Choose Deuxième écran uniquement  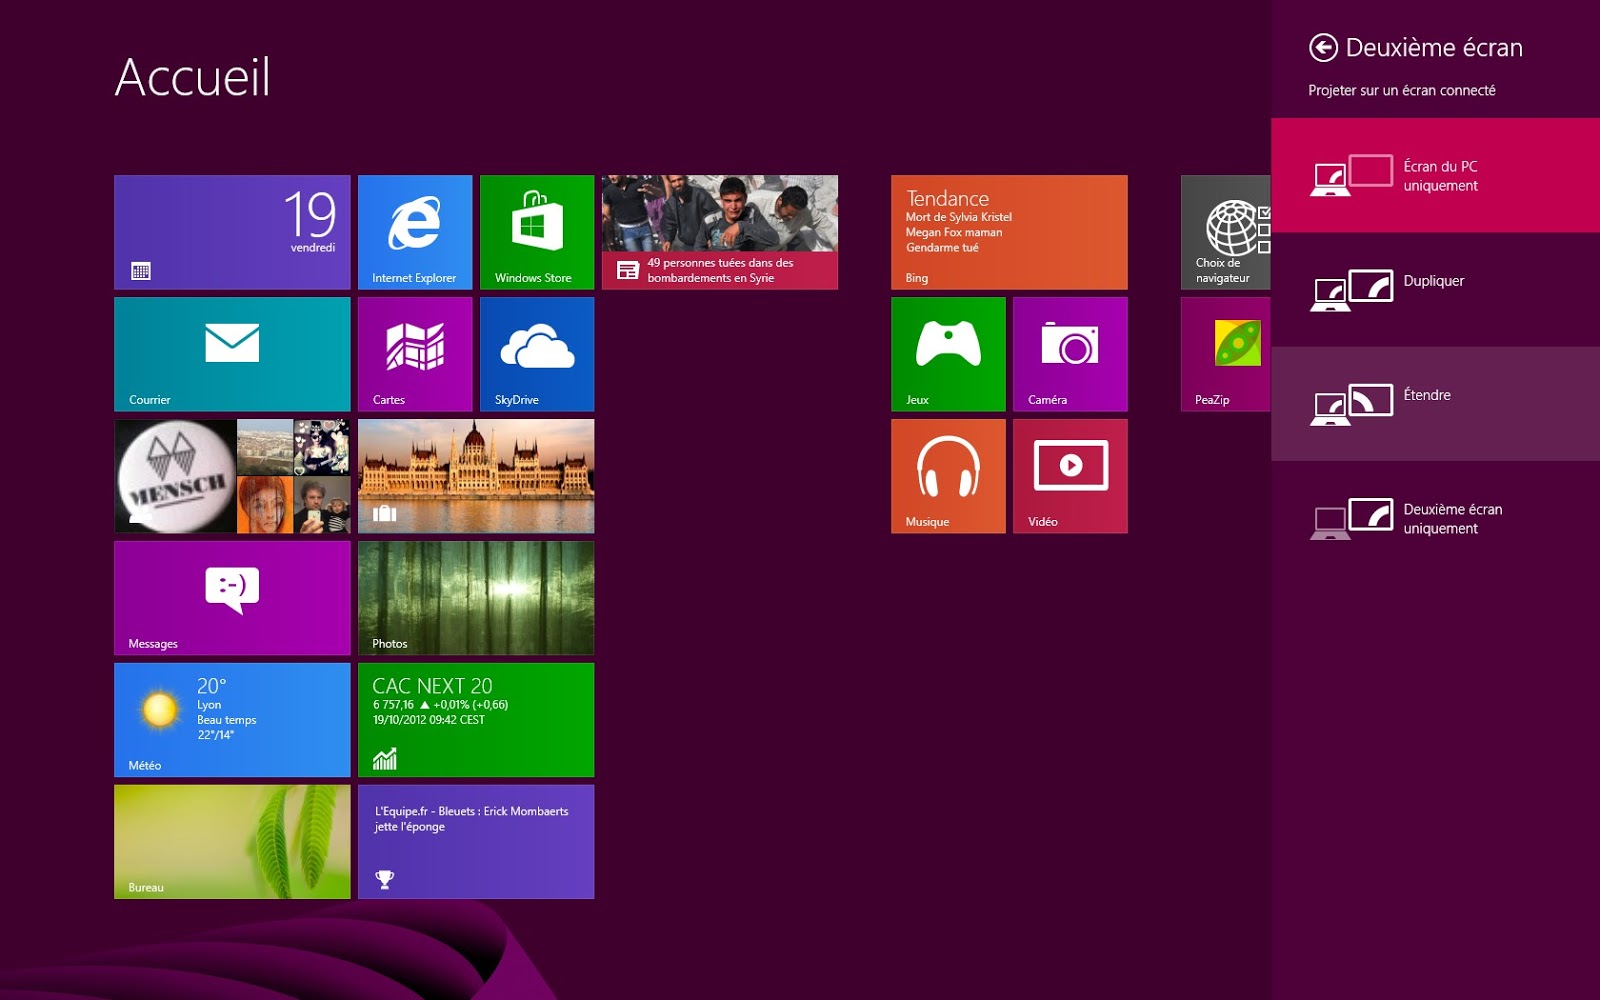(x=1435, y=518)
